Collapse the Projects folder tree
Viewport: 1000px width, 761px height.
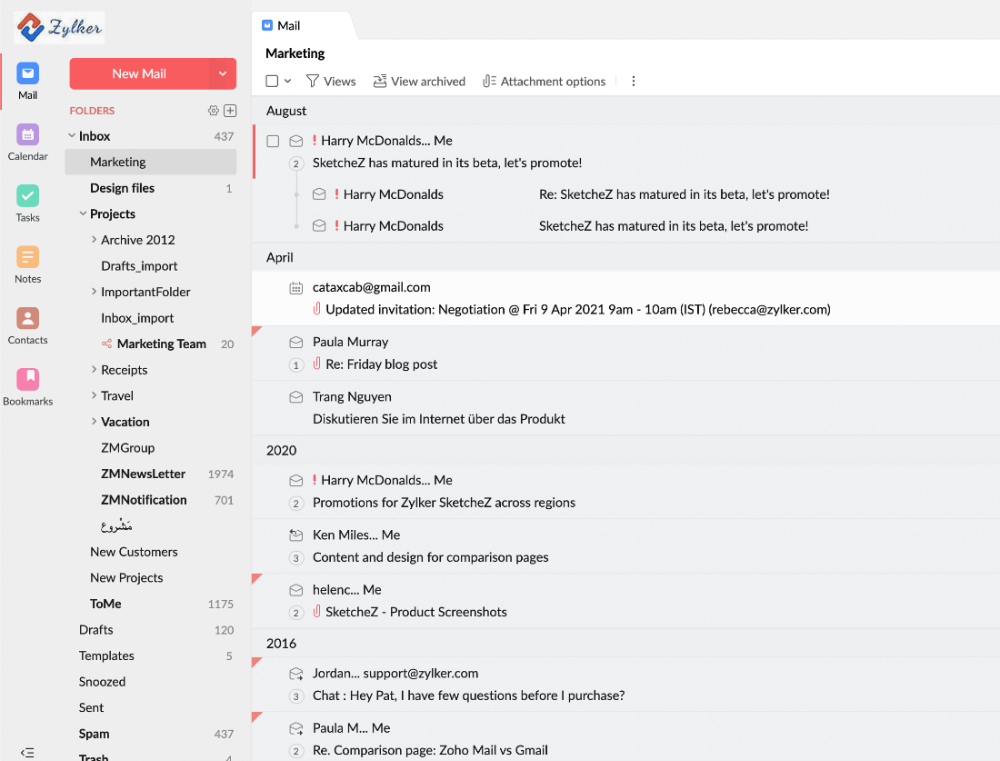click(x=83, y=214)
